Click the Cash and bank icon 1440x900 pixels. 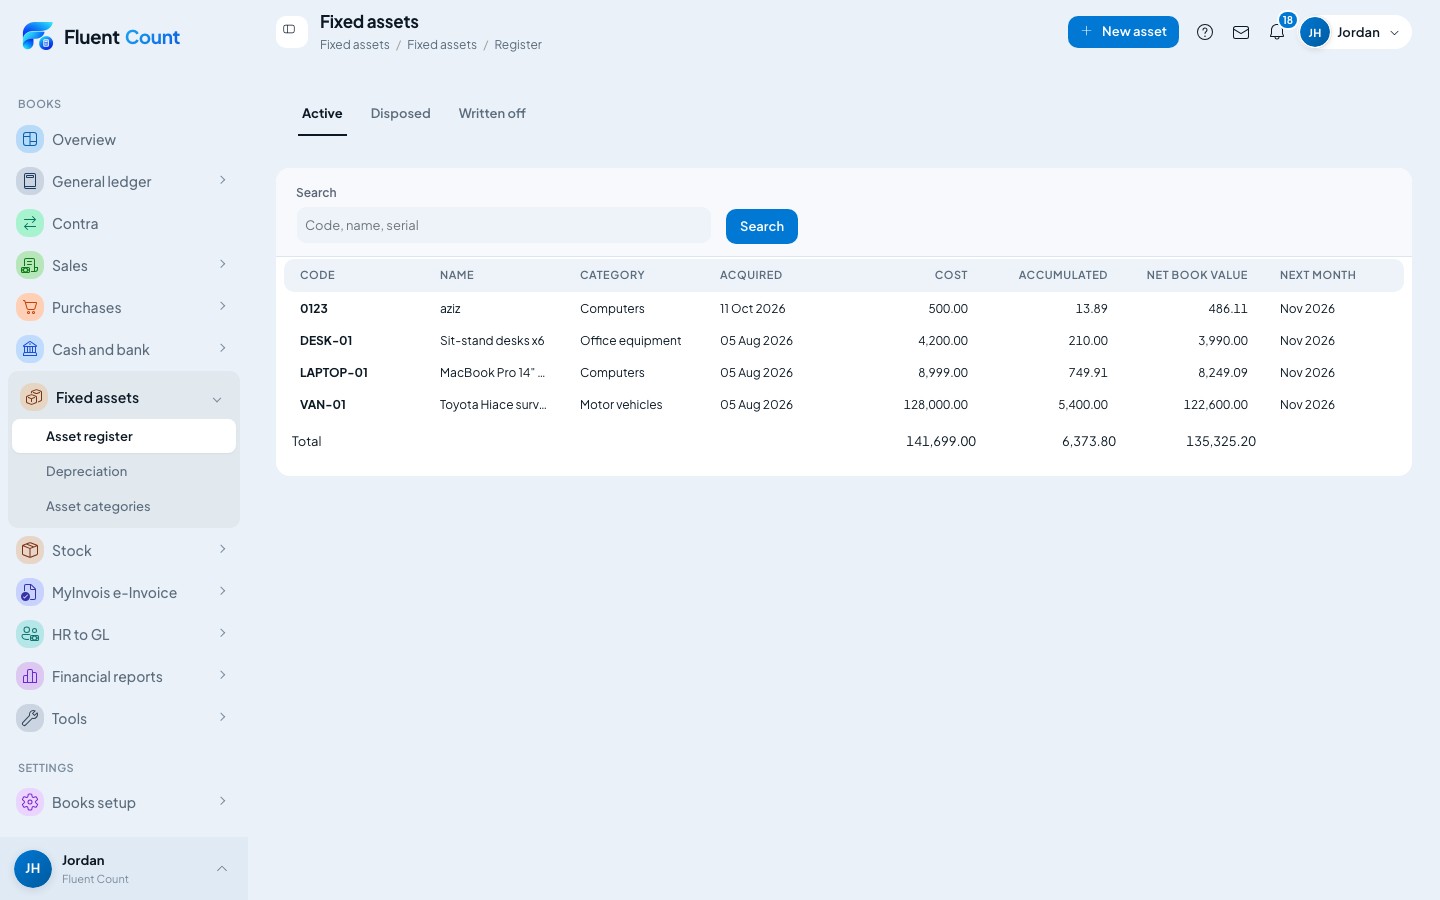(x=30, y=349)
